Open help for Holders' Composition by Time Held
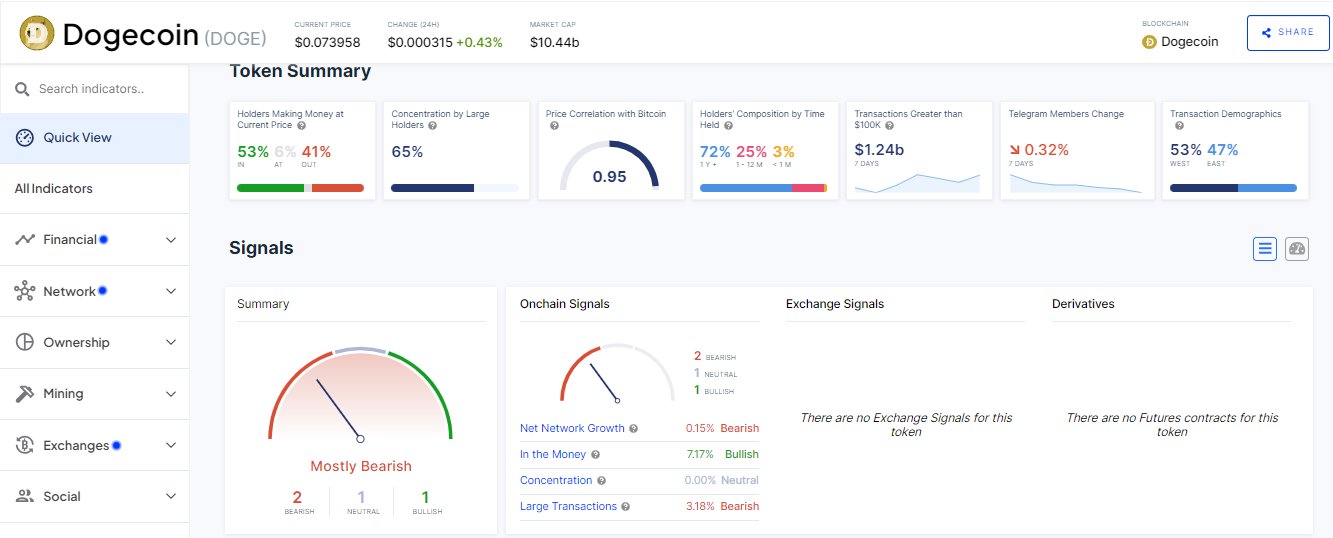 click(x=727, y=126)
